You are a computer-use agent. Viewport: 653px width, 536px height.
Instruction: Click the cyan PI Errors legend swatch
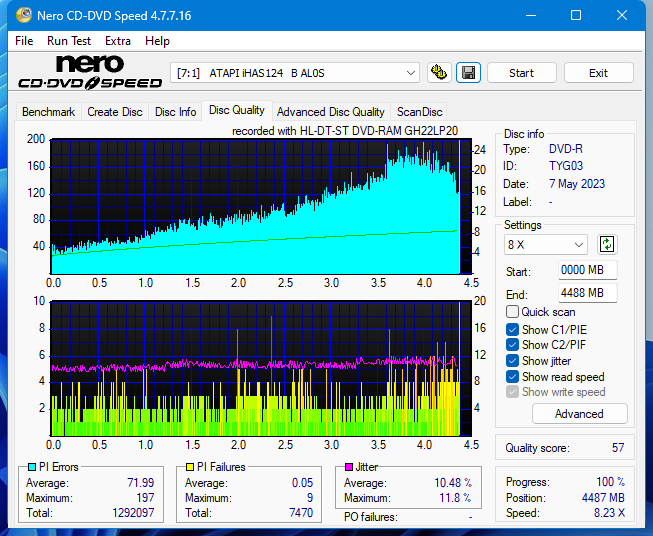coord(32,467)
